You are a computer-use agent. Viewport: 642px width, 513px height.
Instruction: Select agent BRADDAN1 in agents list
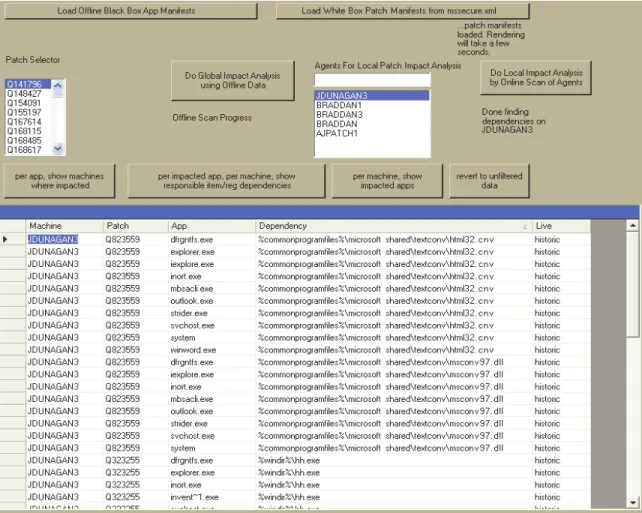[372, 105]
